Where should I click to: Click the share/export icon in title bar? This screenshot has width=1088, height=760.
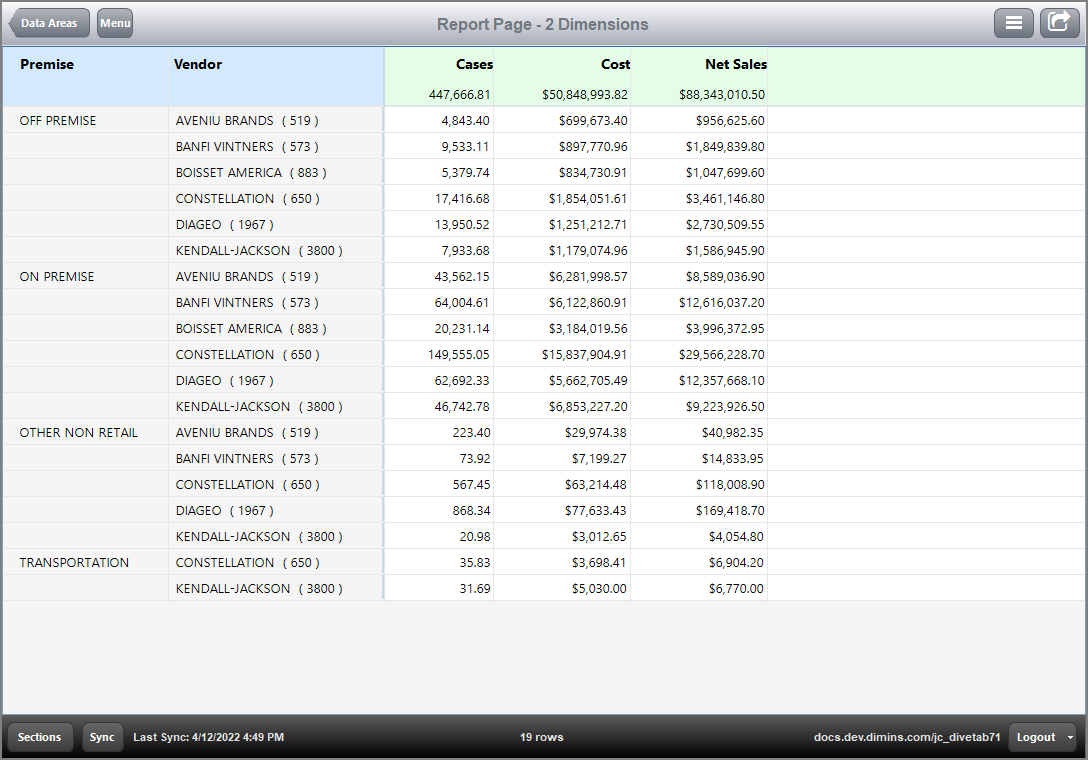1059,22
